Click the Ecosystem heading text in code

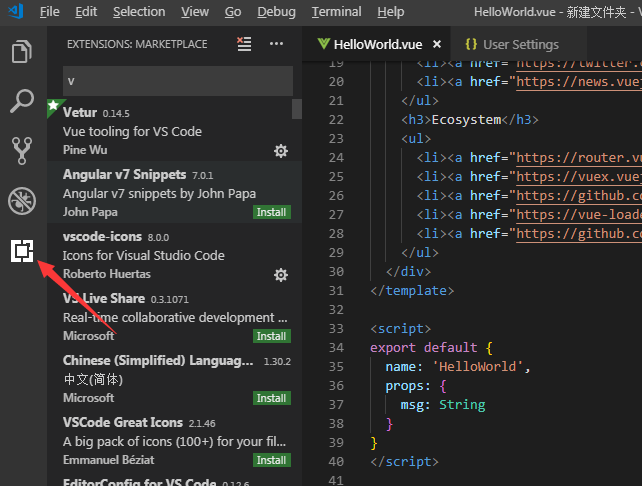pyautogui.click(x=466, y=120)
